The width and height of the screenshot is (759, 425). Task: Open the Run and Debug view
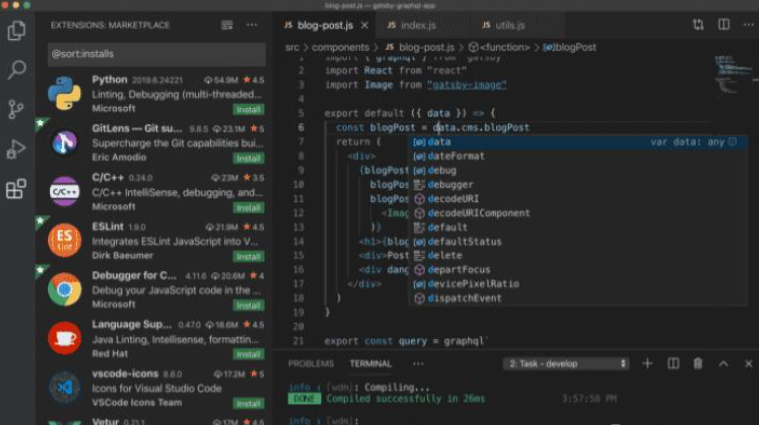pyautogui.click(x=16, y=149)
